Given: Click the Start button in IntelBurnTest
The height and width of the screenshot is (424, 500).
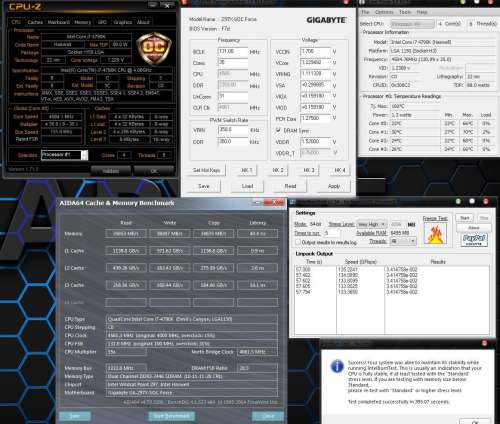Looking at the screenshot, I should [465, 218].
